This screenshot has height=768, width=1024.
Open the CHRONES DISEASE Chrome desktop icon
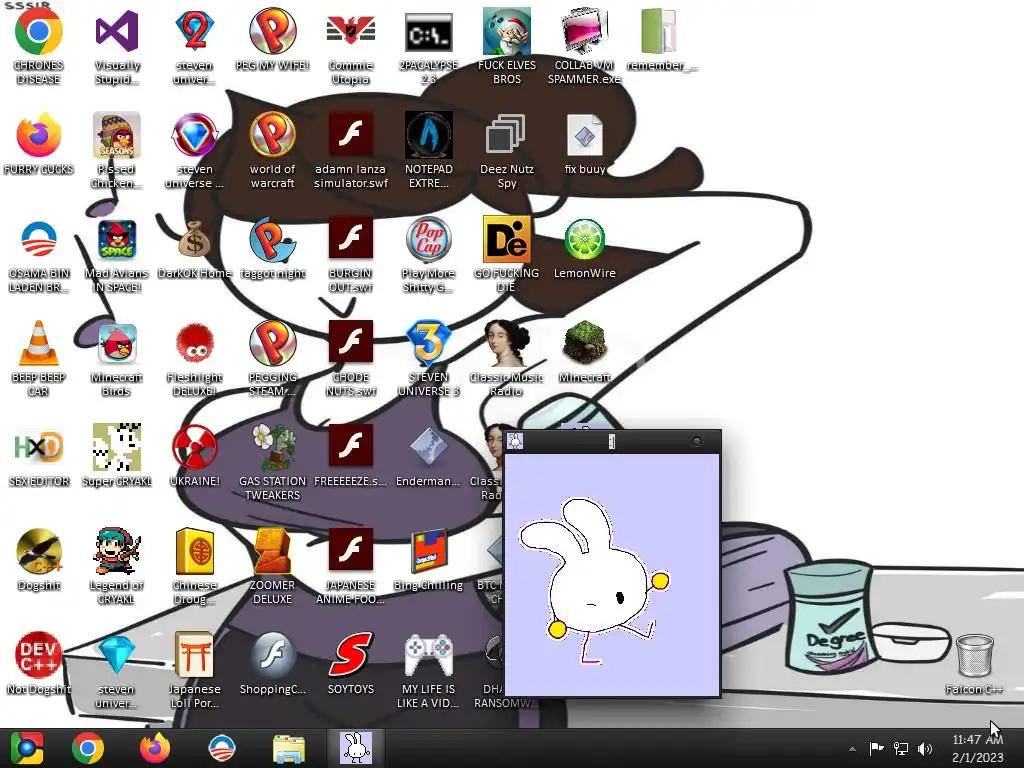coord(39,31)
